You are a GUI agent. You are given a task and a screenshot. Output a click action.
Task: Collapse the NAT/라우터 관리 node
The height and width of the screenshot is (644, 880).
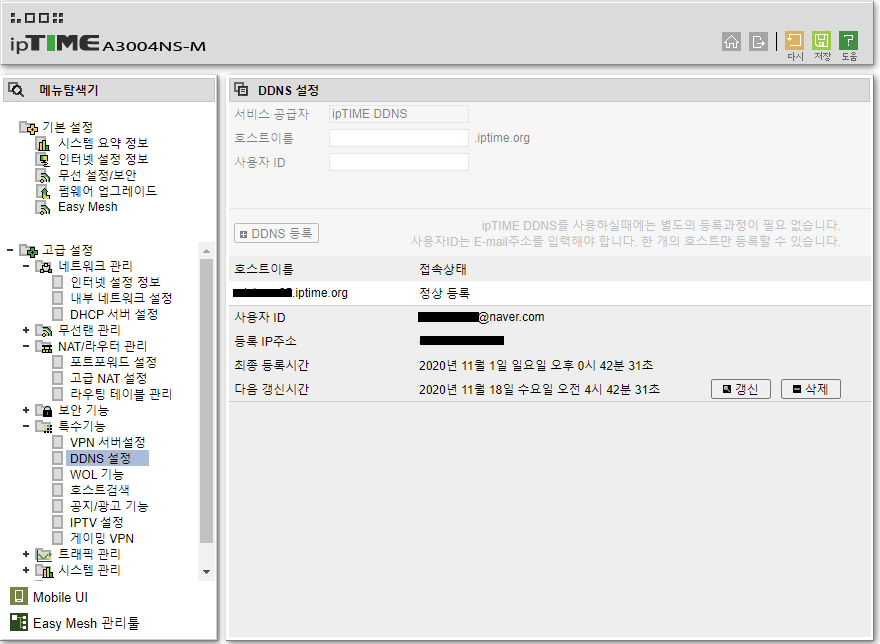click(26, 346)
